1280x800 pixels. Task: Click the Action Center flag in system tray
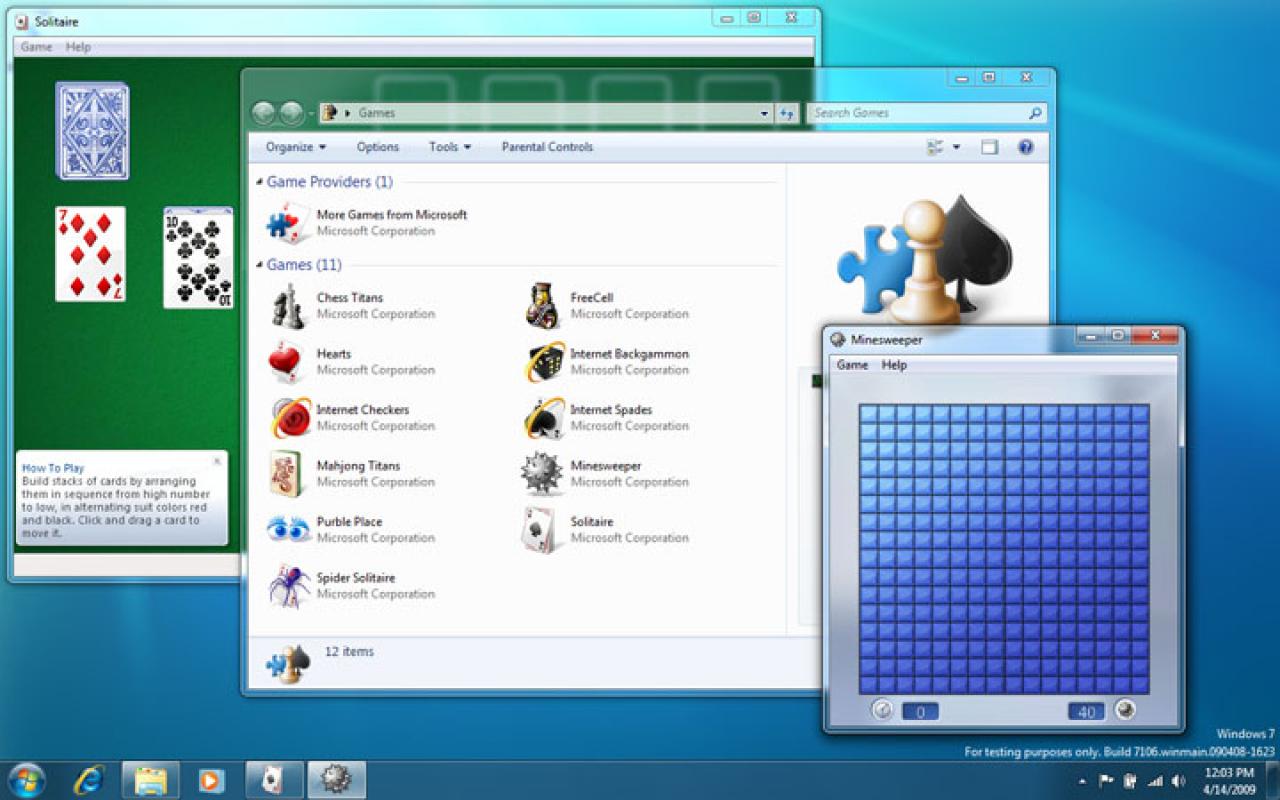(x=1107, y=781)
